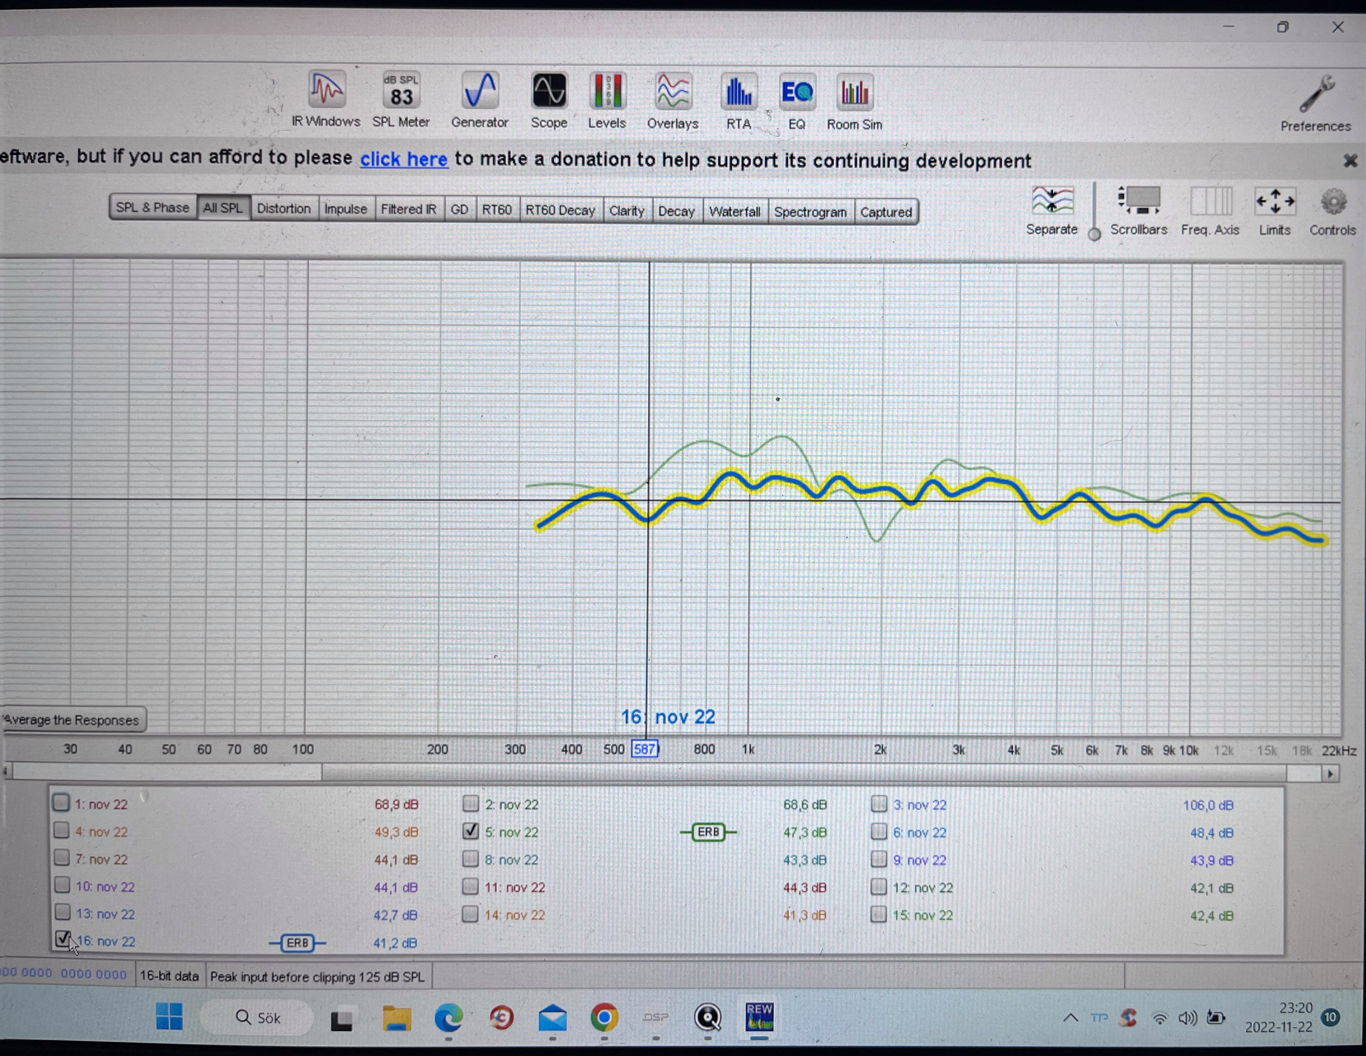This screenshot has height=1056, width=1366.
Task: Switch to Spectrogram tab
Action: pos(810,212)
